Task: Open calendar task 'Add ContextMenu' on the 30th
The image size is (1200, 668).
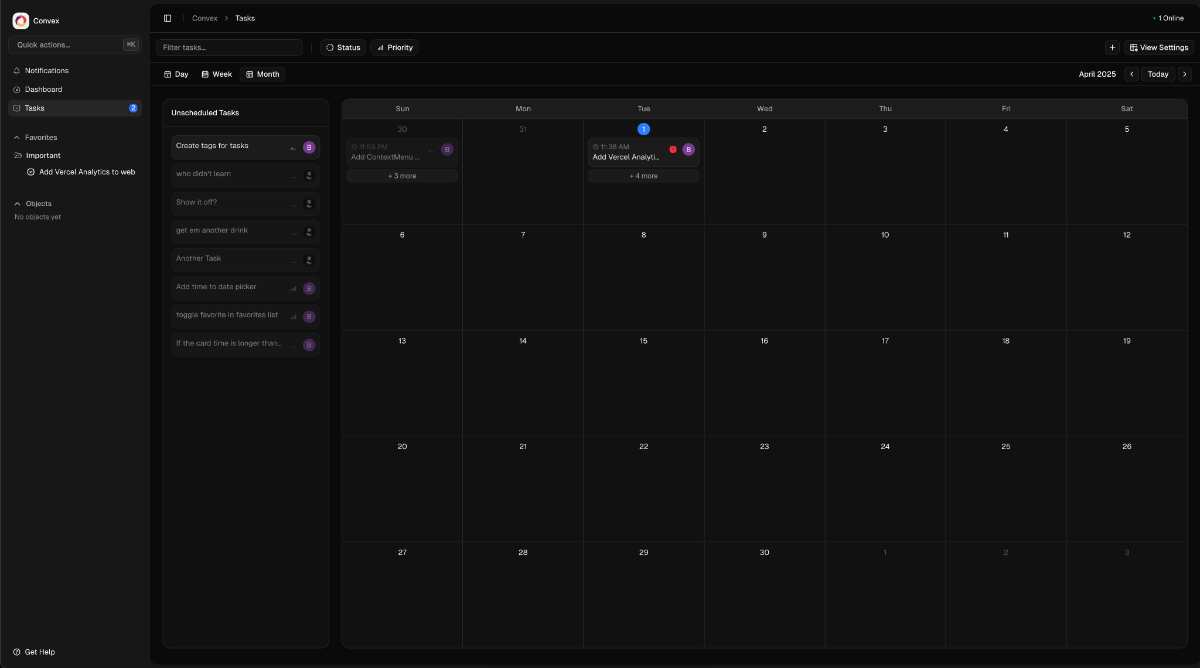Action: 402,152
